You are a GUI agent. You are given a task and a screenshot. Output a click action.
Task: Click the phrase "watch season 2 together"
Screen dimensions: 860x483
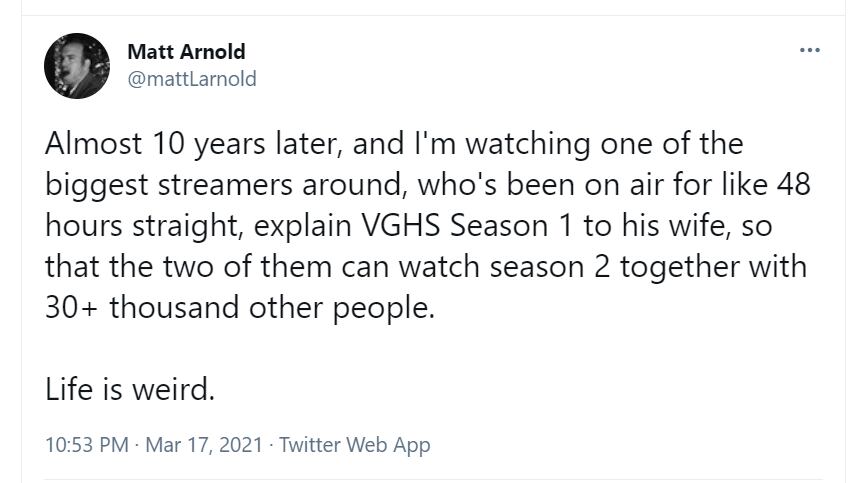pos(559,266)
